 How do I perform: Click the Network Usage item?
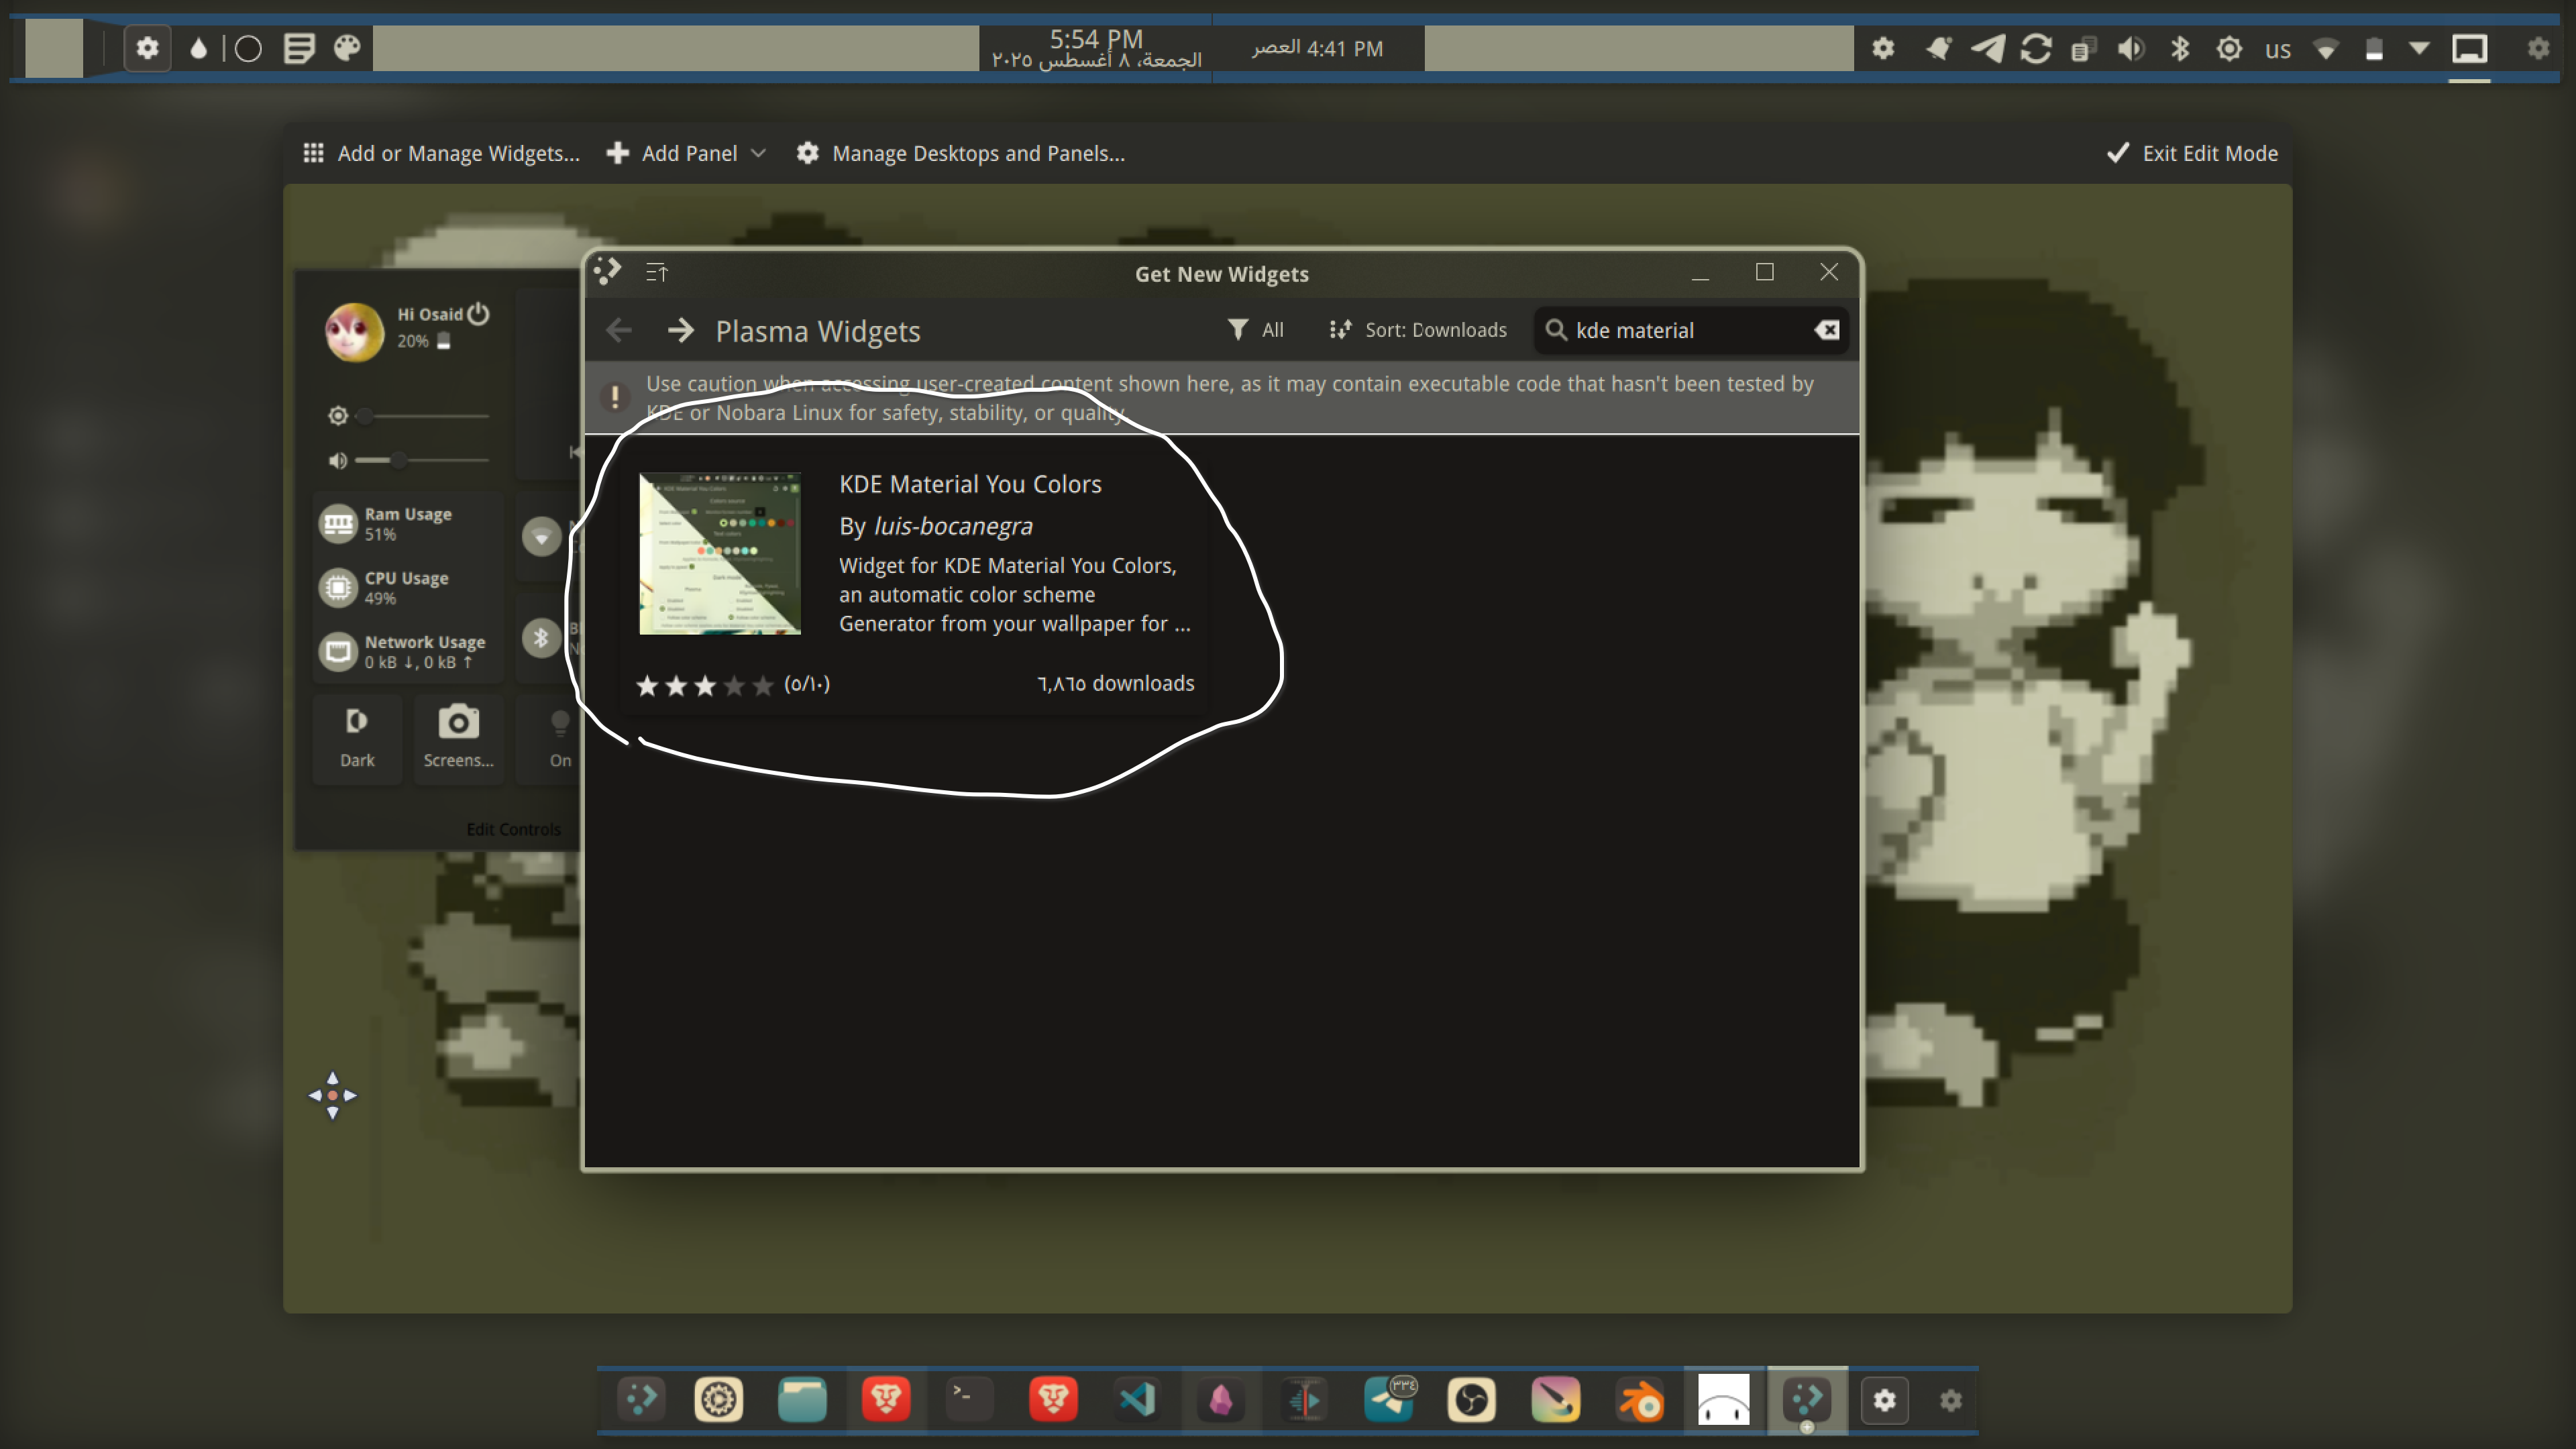[x=408, y=651]
